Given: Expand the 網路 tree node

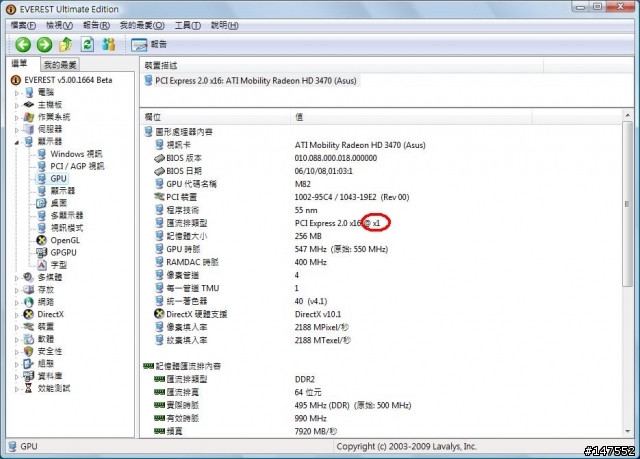Looking at the screenshot, I should (17, 302).
